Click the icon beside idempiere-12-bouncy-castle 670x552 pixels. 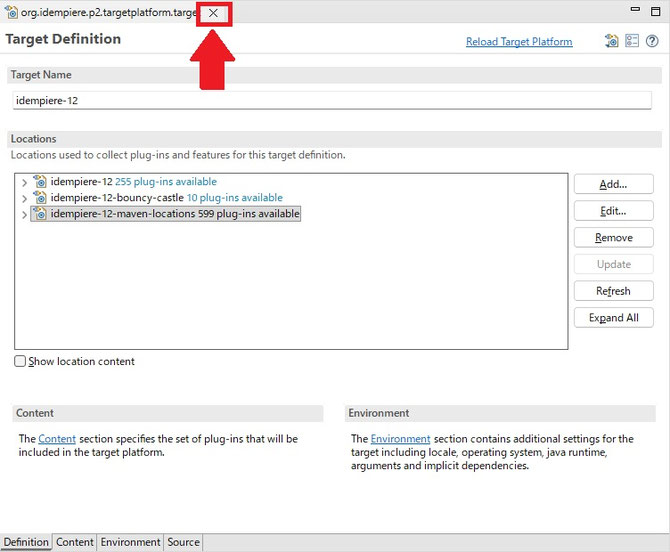40,197
